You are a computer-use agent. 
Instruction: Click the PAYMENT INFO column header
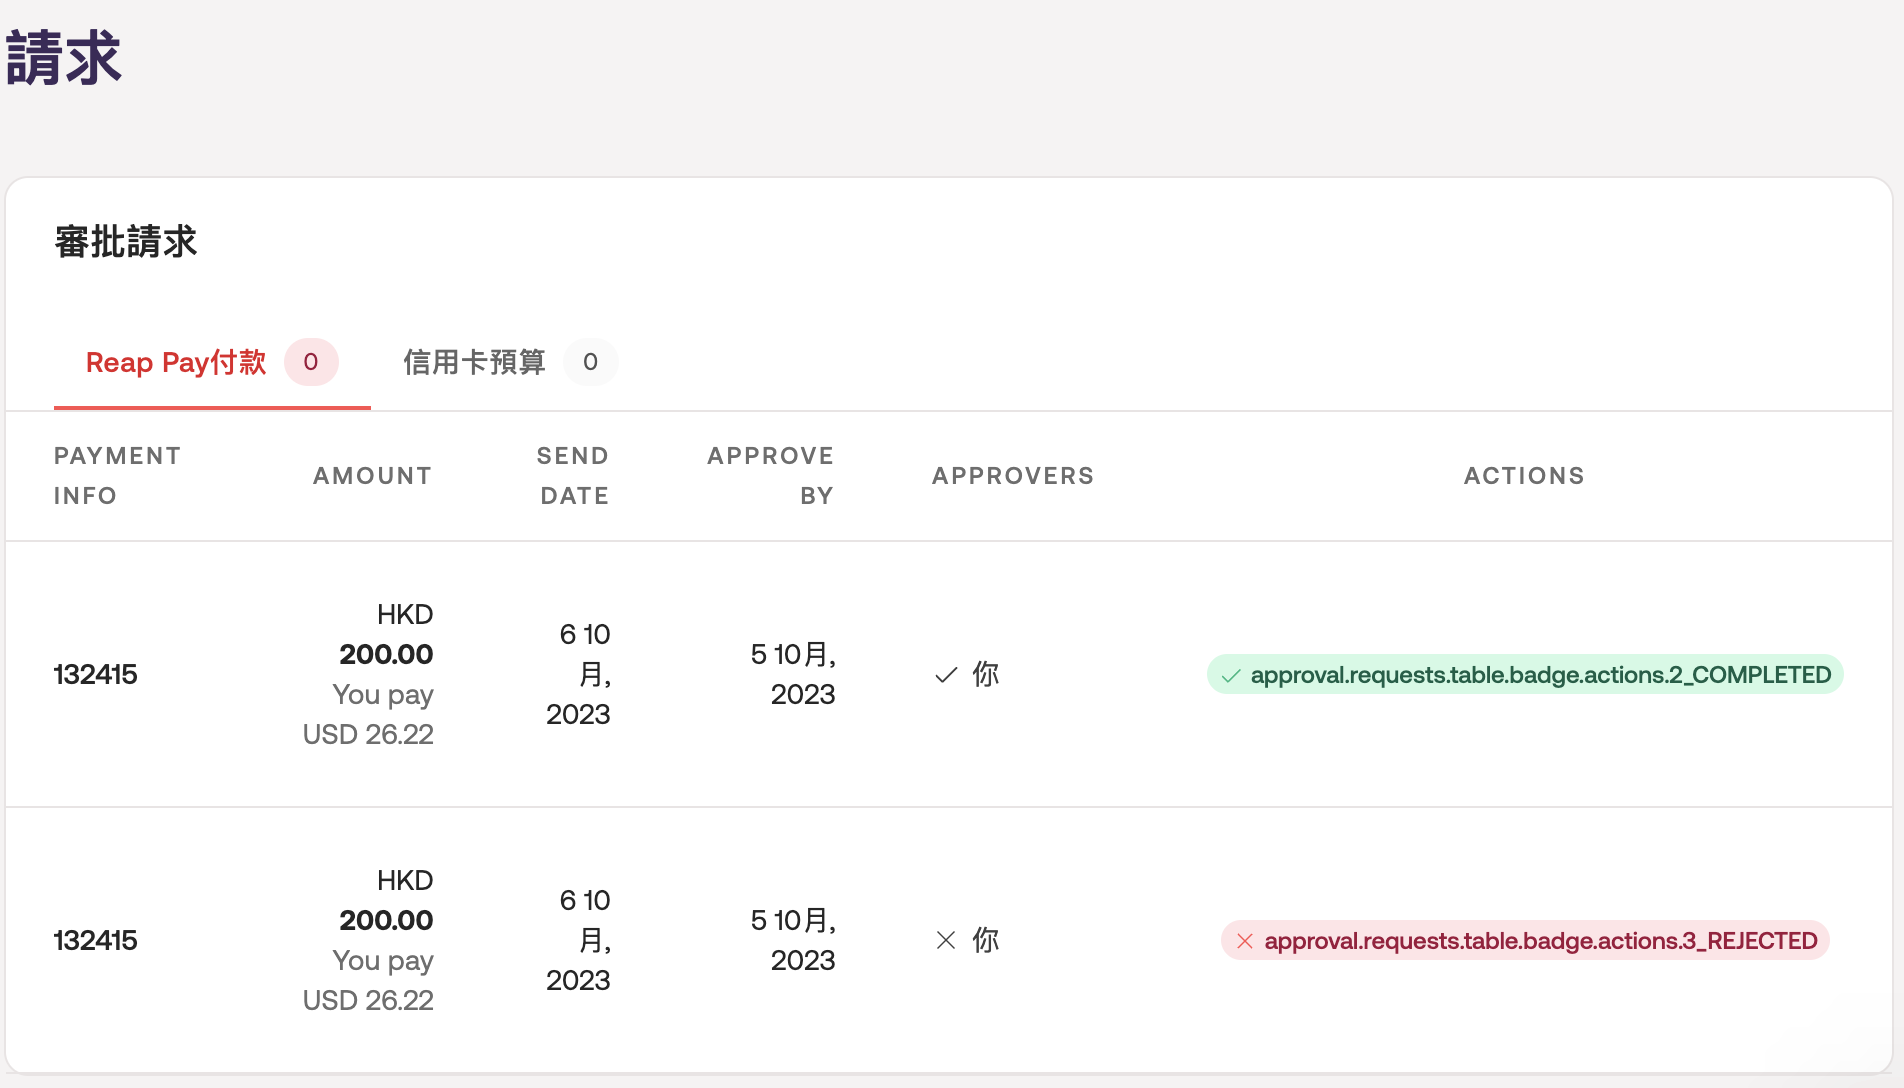[117, 476]
